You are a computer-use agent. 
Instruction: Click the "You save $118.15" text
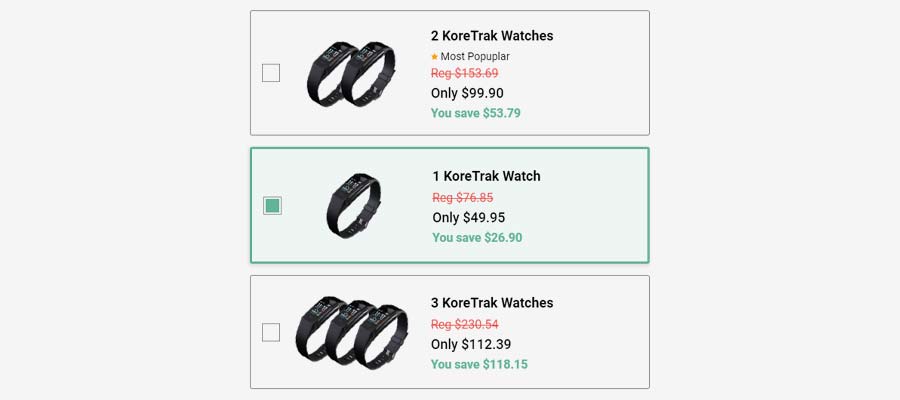click(479, 364)
